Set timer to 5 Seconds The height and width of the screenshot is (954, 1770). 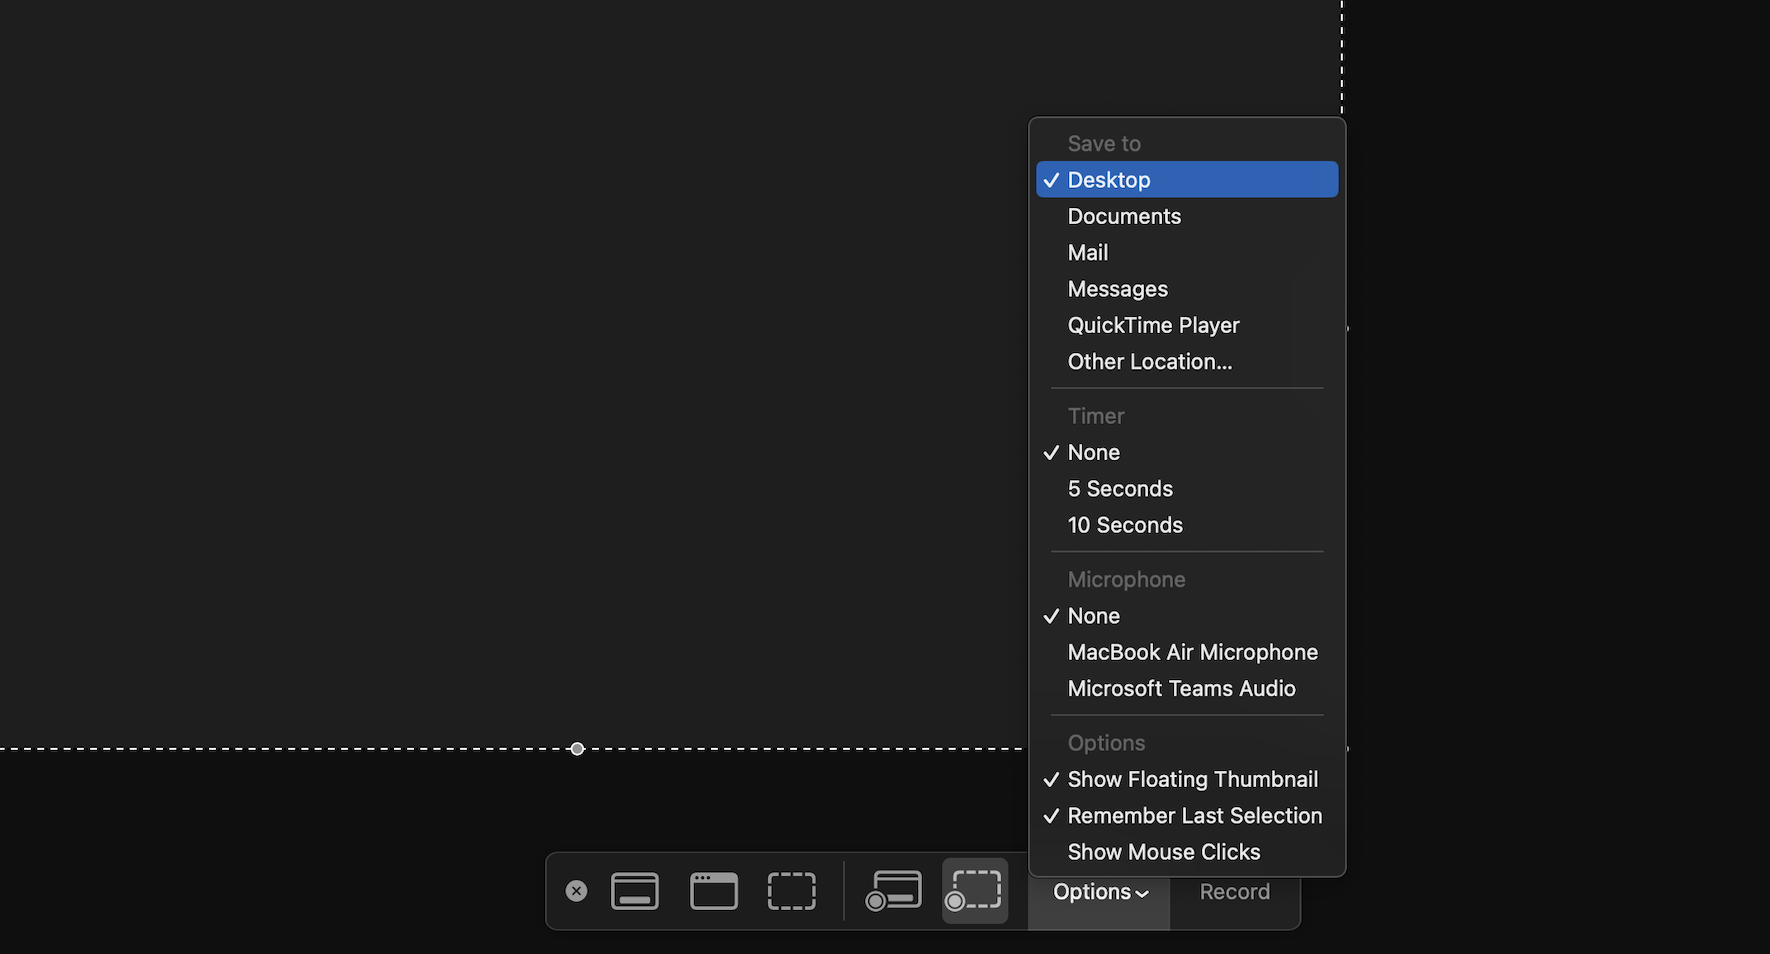click(1120, 489)
